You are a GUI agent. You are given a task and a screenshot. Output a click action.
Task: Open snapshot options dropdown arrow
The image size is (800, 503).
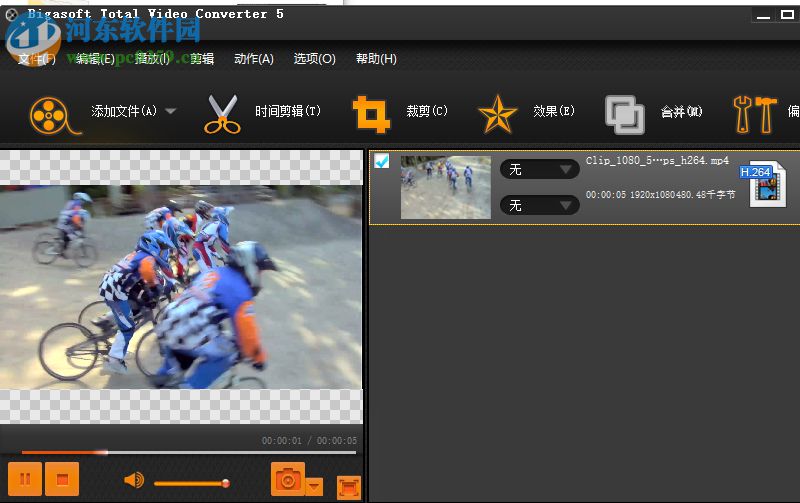point(314,486)
